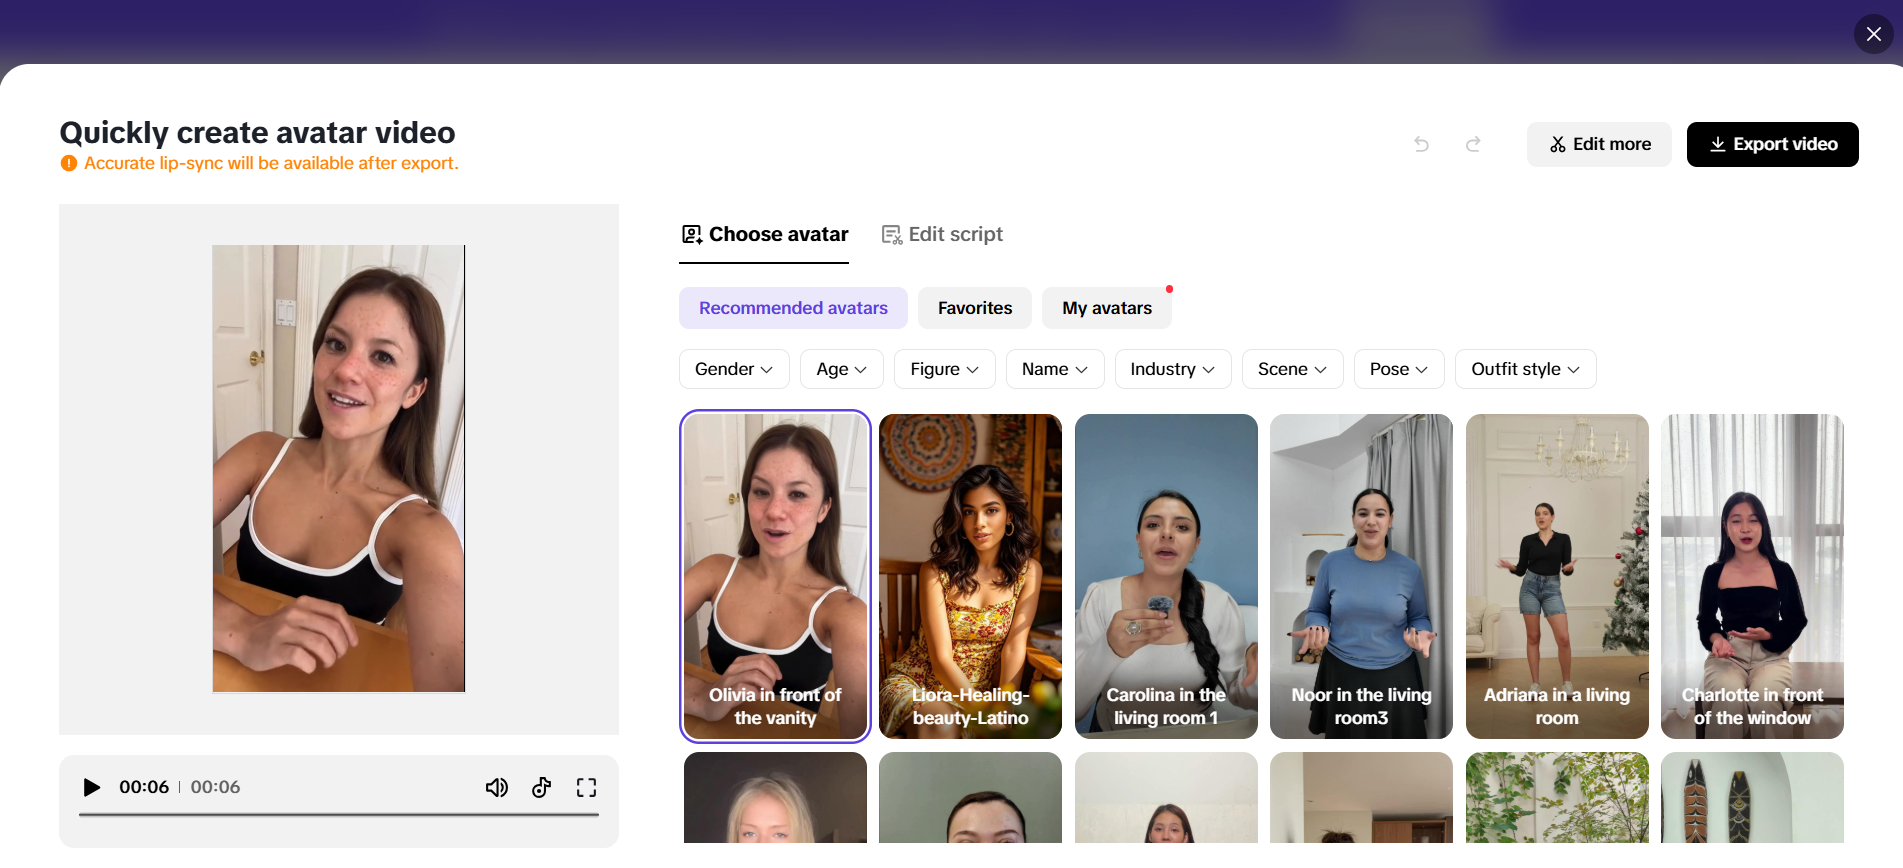Image resolution: width=1903 pixels, height=868 pixels.
Task: Expand the Pose filter dropdown
Action: [1399, 369]
